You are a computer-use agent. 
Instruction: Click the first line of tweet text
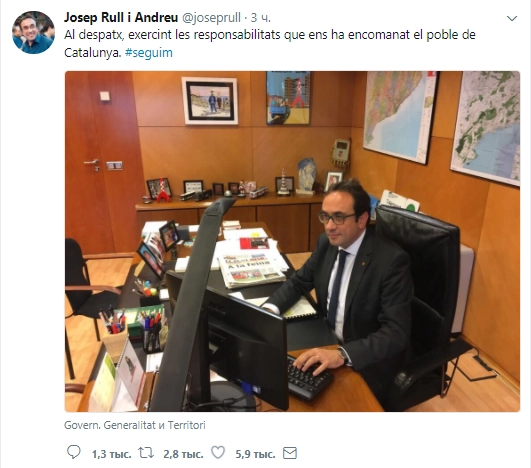[x=270, y=35]
